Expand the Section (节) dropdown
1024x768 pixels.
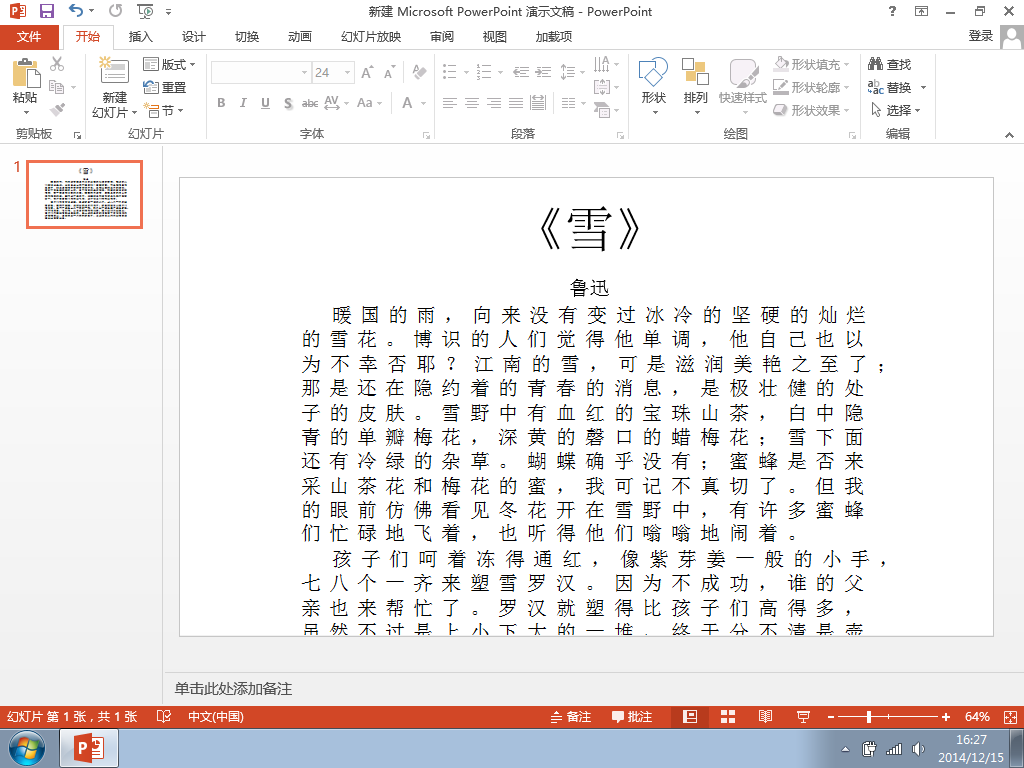(163, 110)
